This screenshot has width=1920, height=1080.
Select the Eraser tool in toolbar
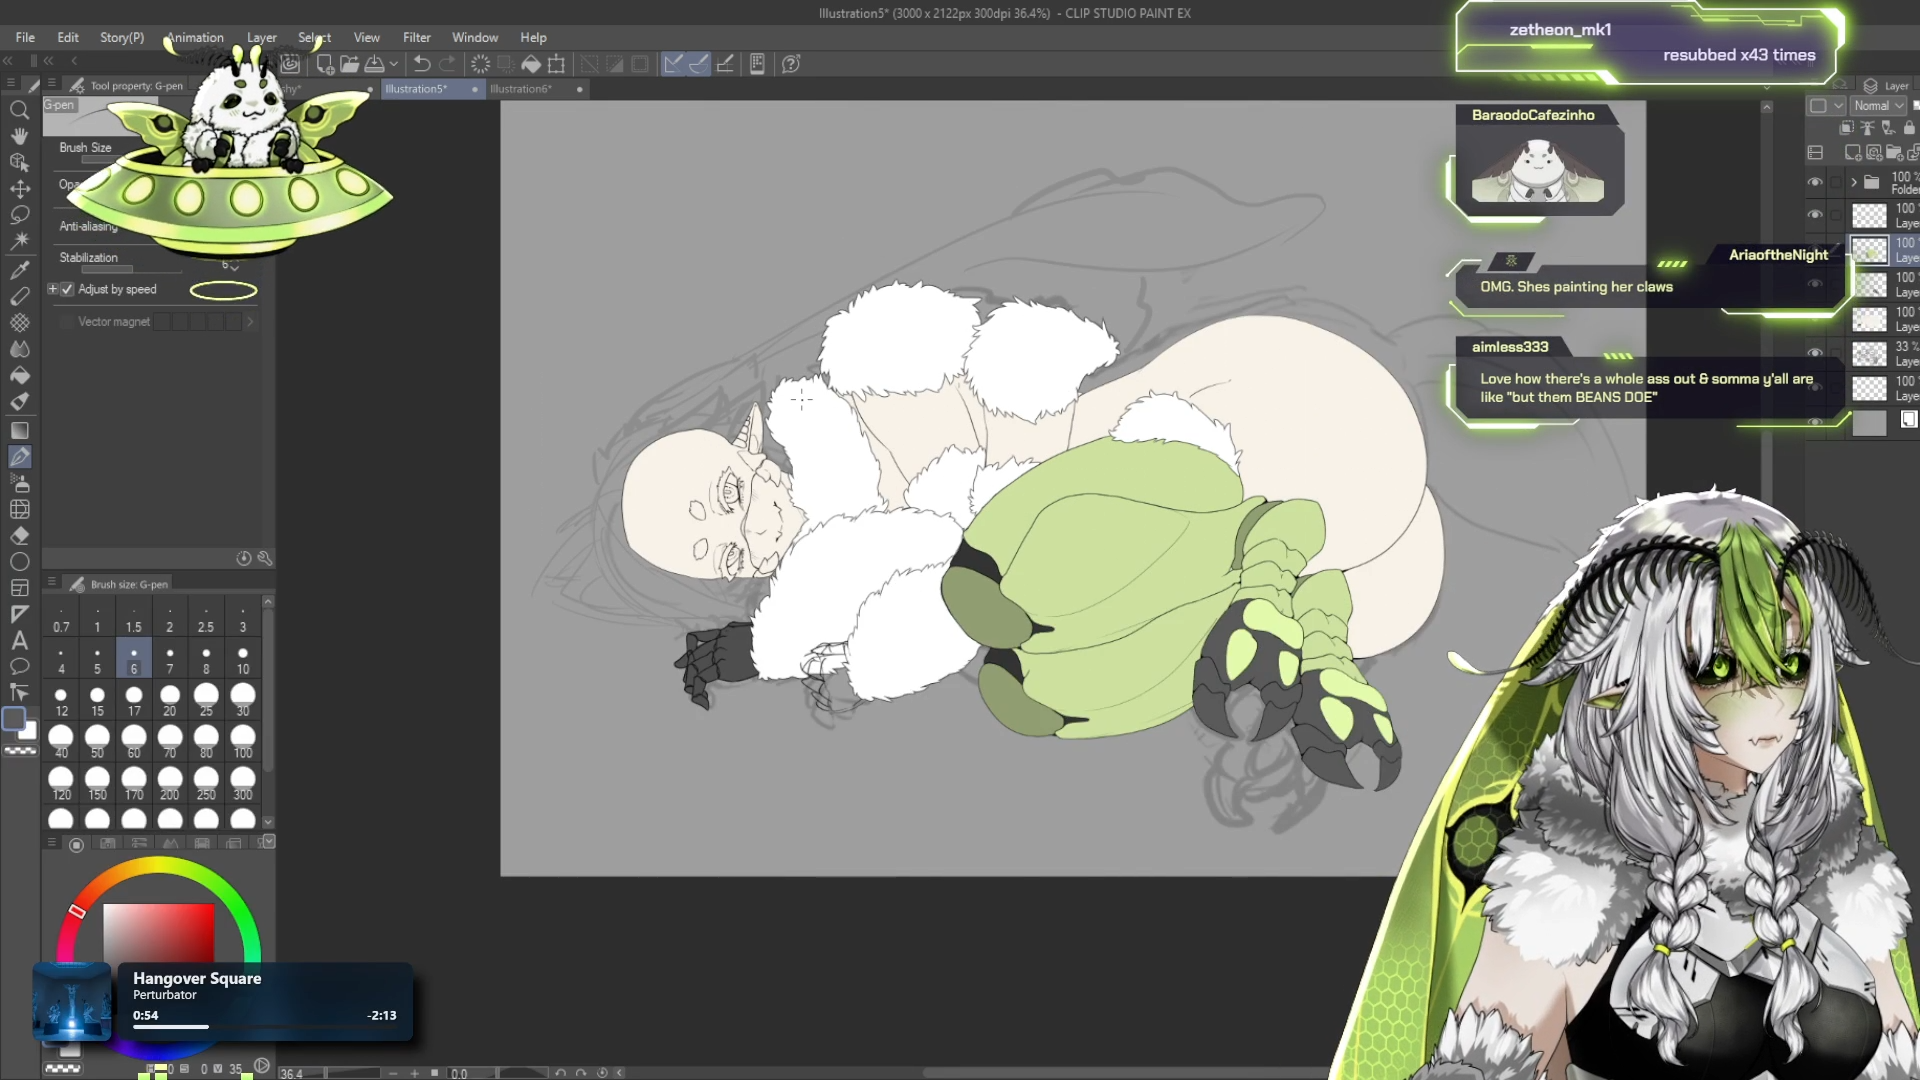click(x=19, y=536)
